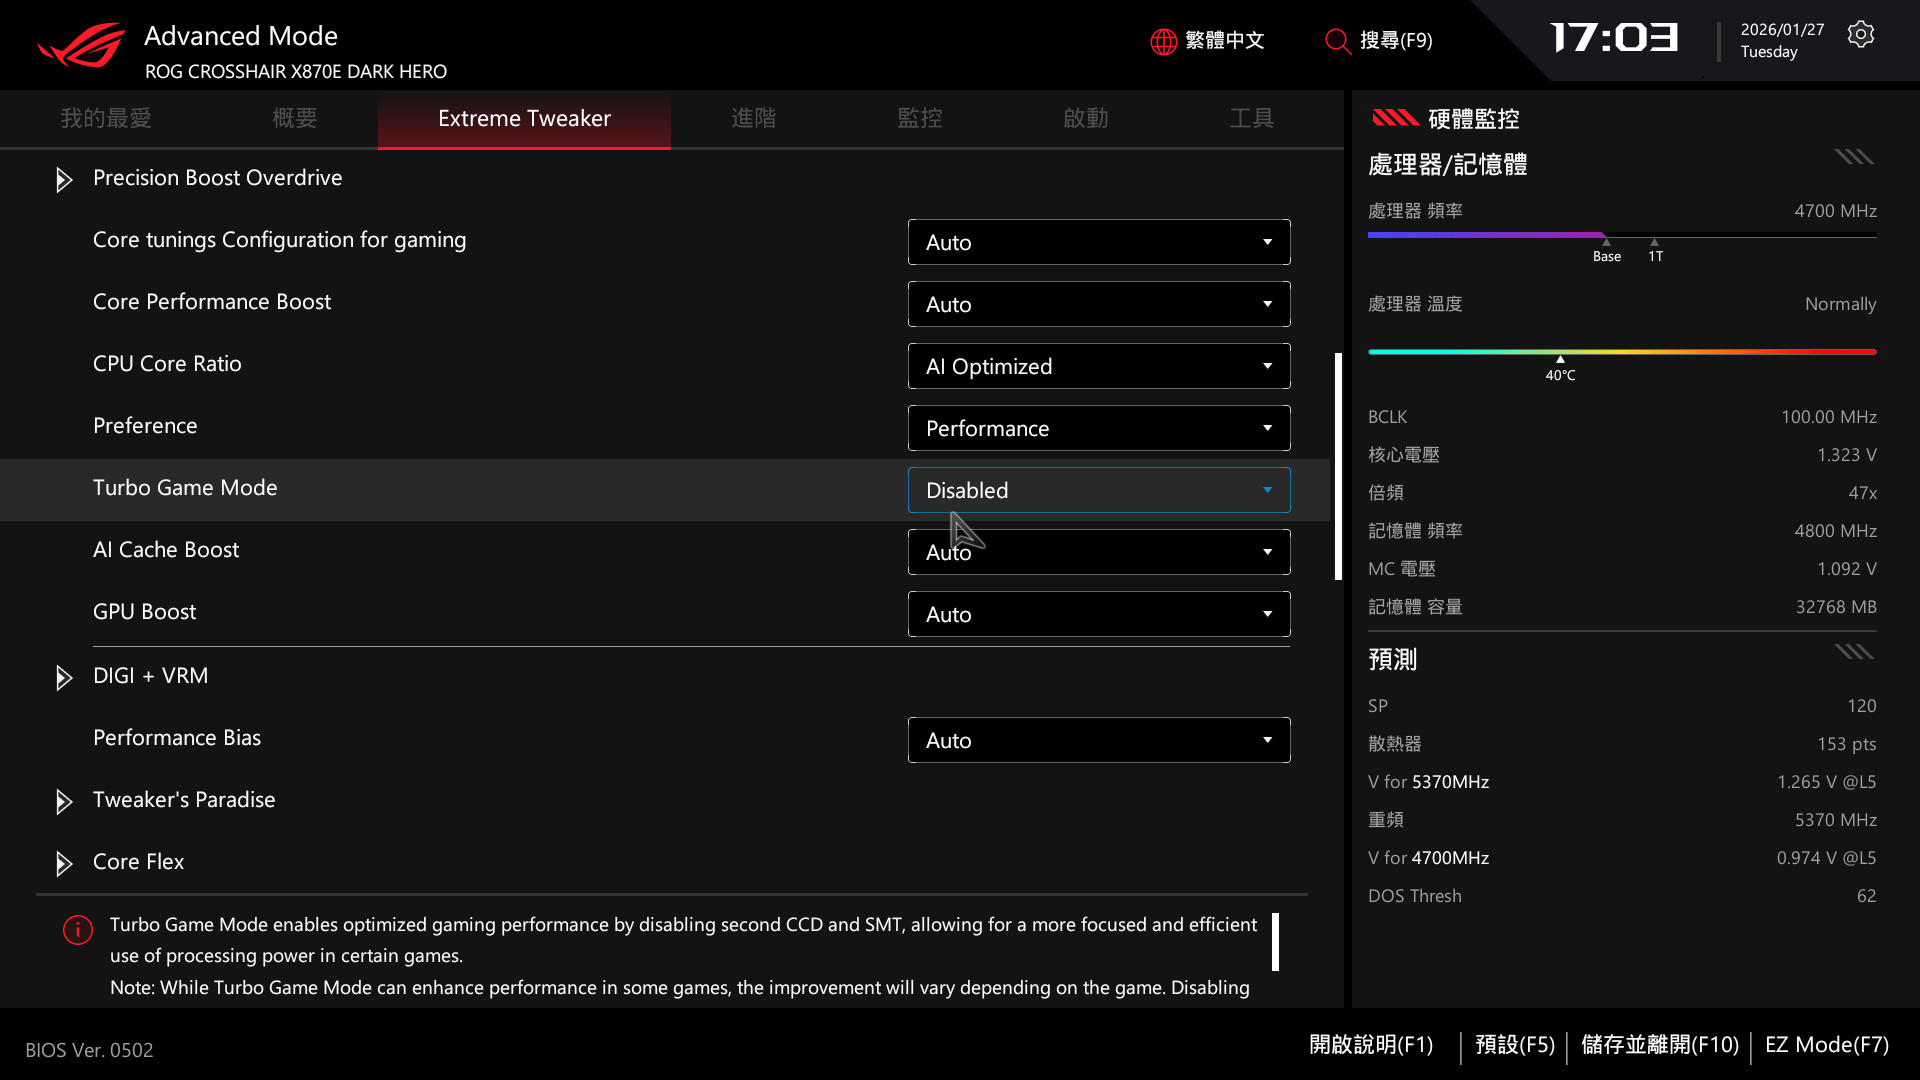Open the Preference dropdown set to Performance
The image size is (1920, 1080).
1098,428
